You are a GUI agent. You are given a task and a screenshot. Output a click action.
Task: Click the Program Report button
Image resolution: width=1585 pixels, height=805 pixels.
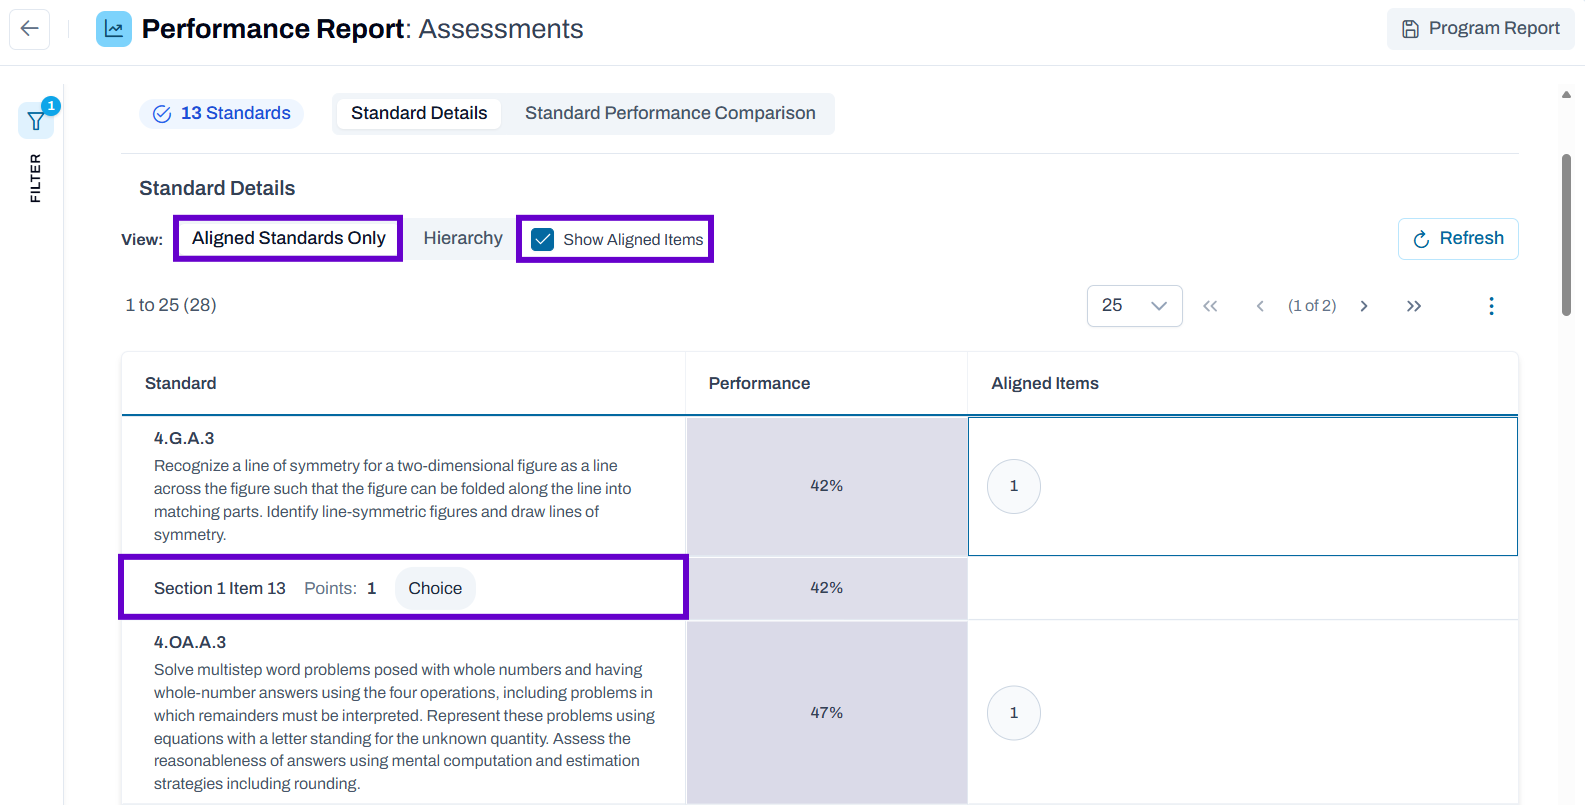(x=1480, y=29)
